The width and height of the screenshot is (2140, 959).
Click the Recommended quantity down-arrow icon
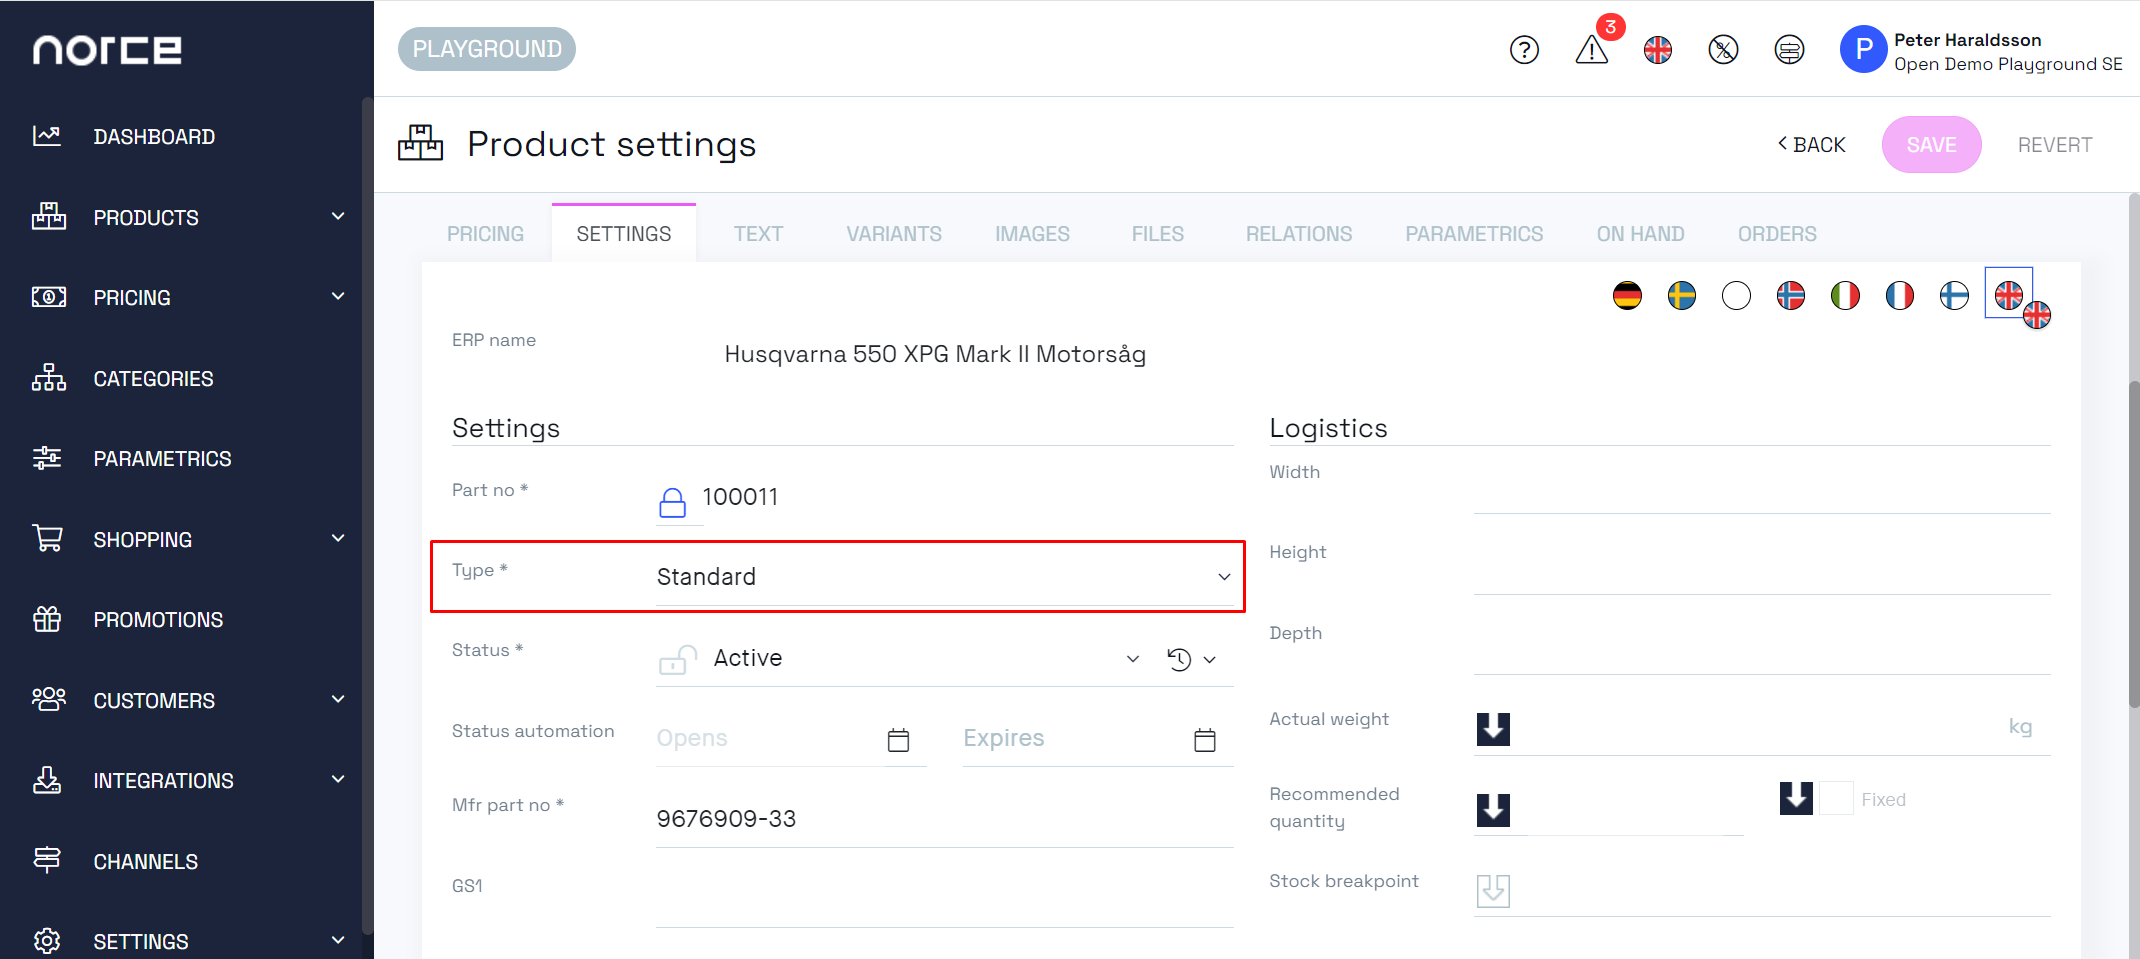click(1493, 809)
